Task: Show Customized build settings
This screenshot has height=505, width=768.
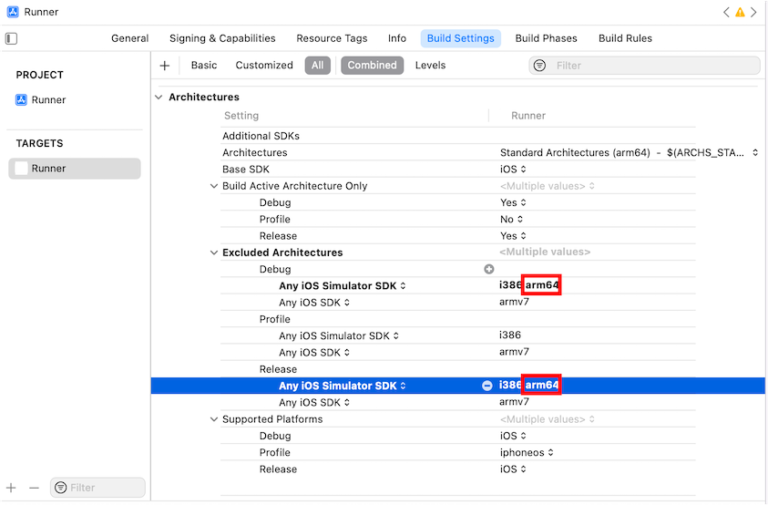Action: pos(264,65)
